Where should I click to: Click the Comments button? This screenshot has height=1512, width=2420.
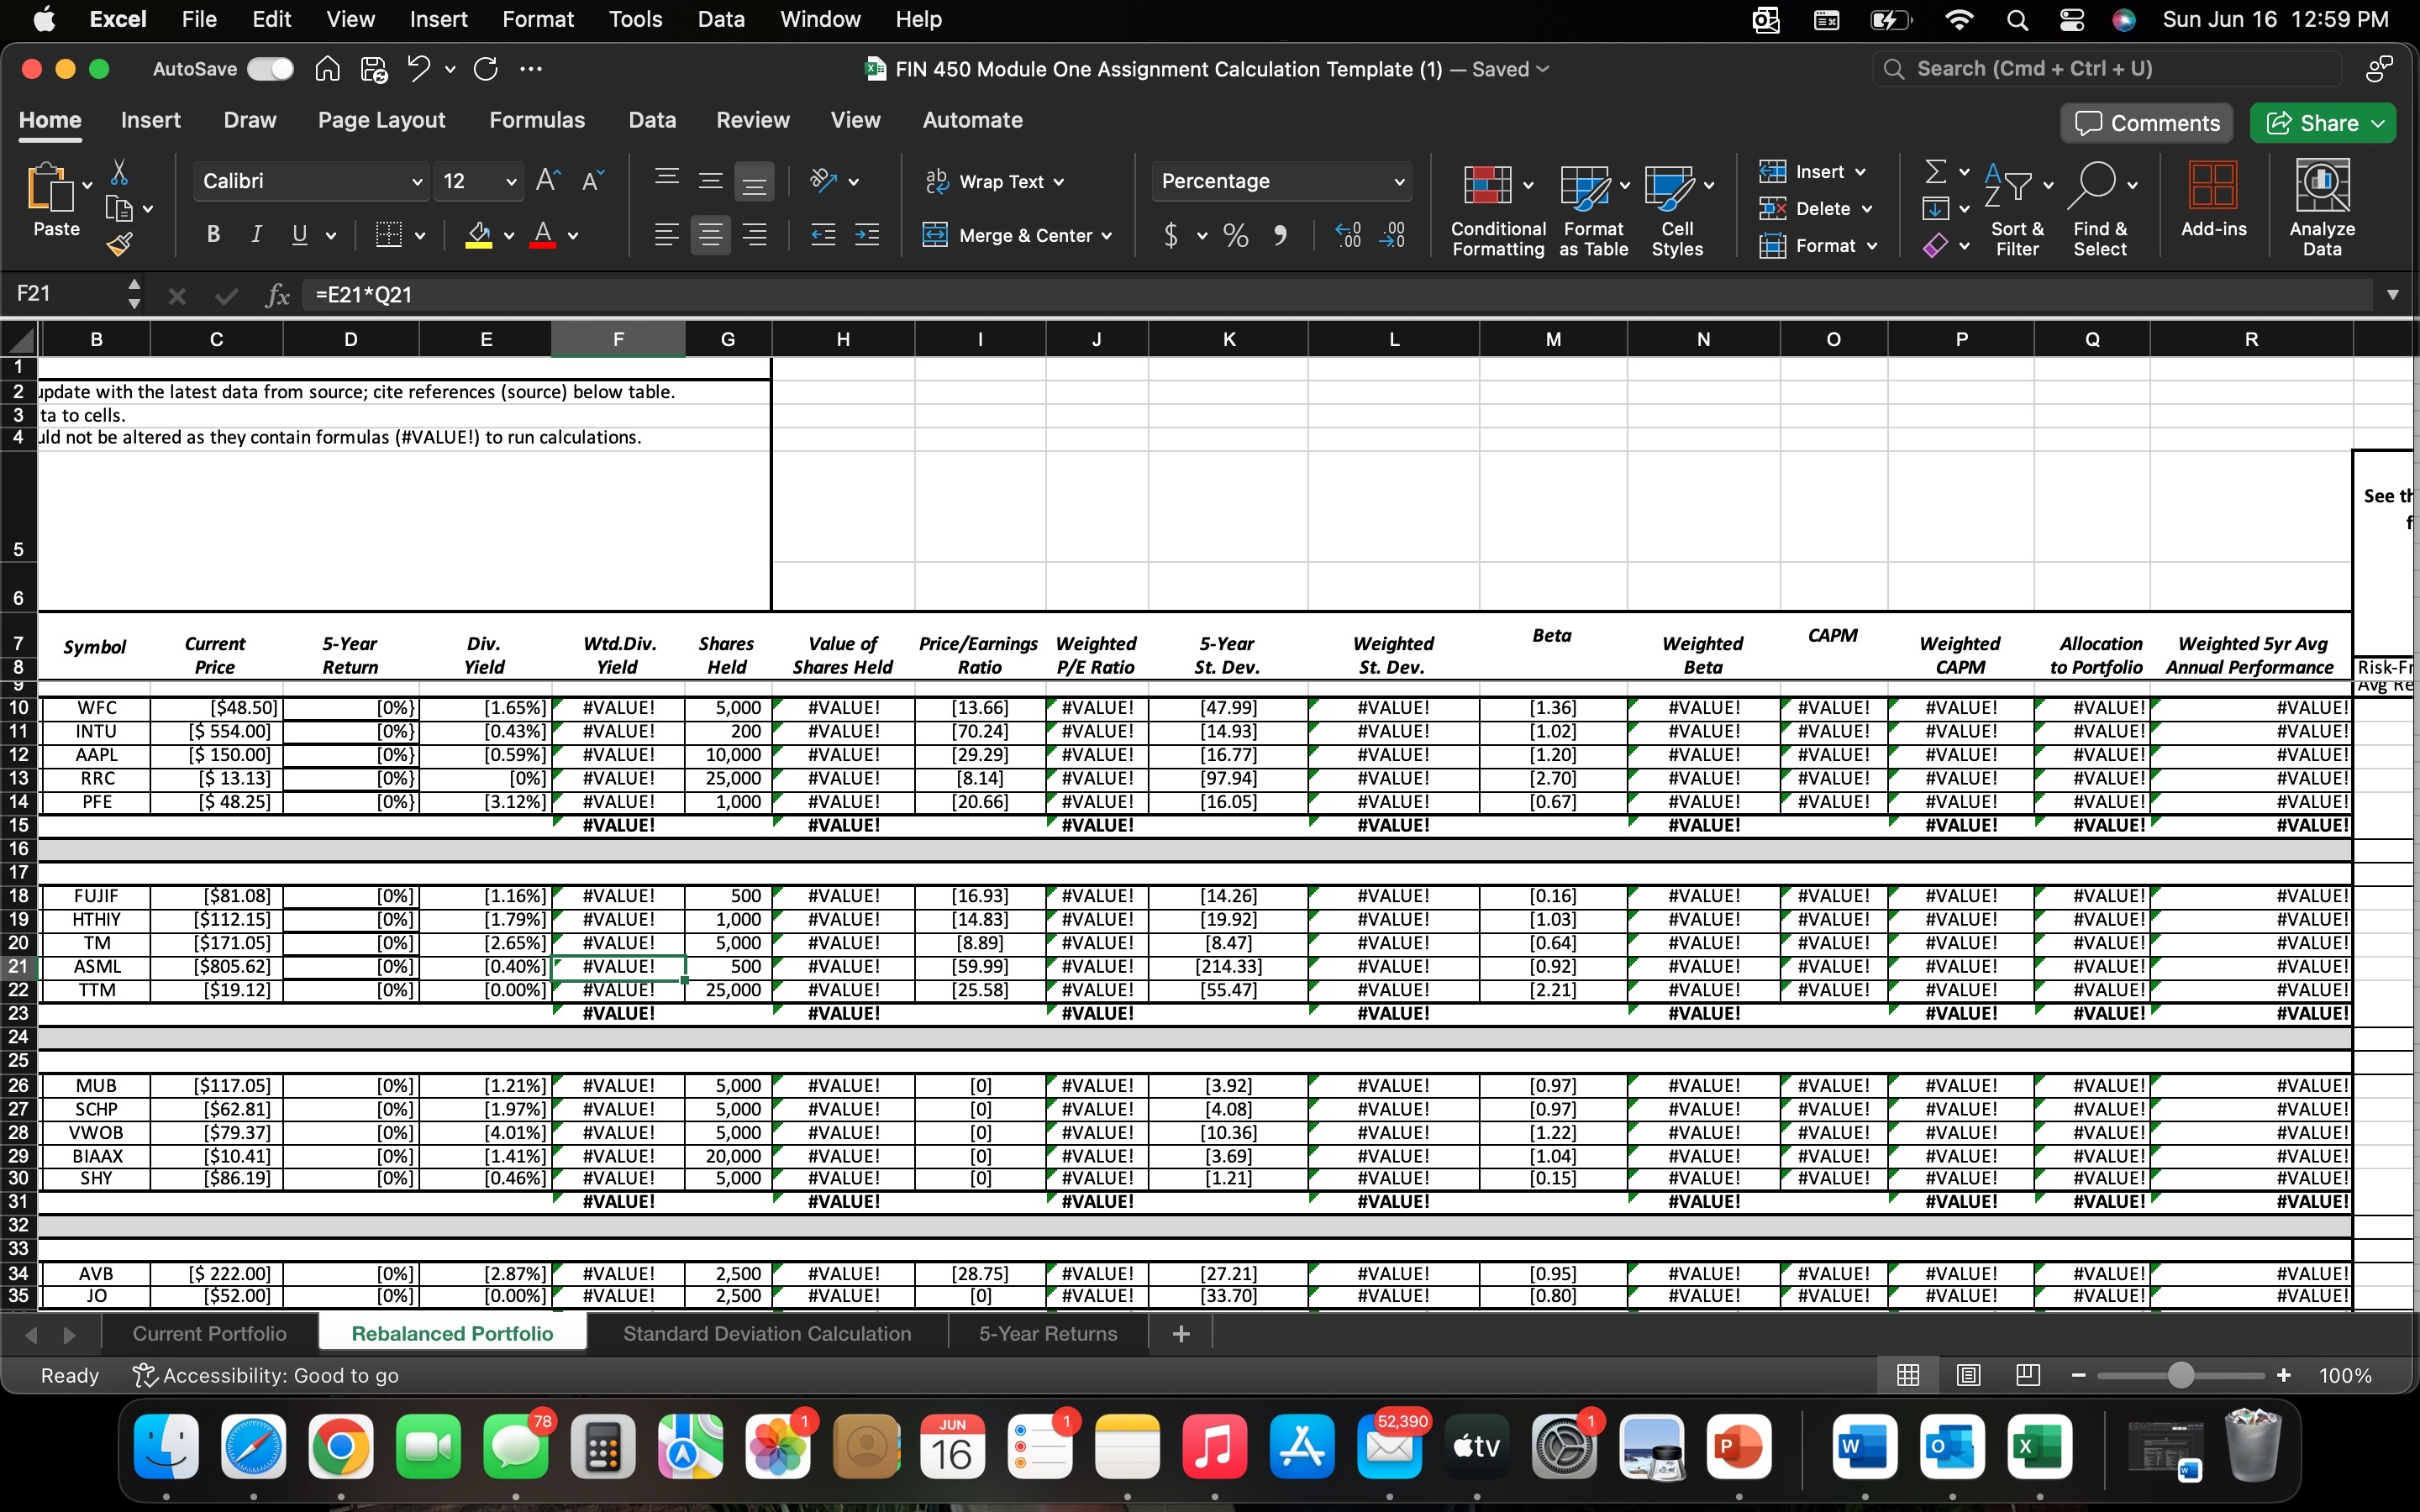tap(2146, 123)
